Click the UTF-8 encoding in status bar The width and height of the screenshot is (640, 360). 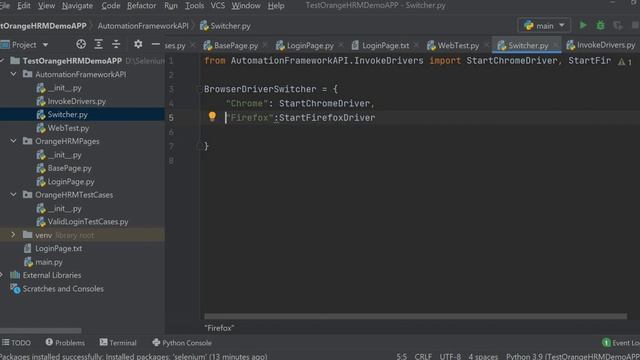(x=450, y=356)
